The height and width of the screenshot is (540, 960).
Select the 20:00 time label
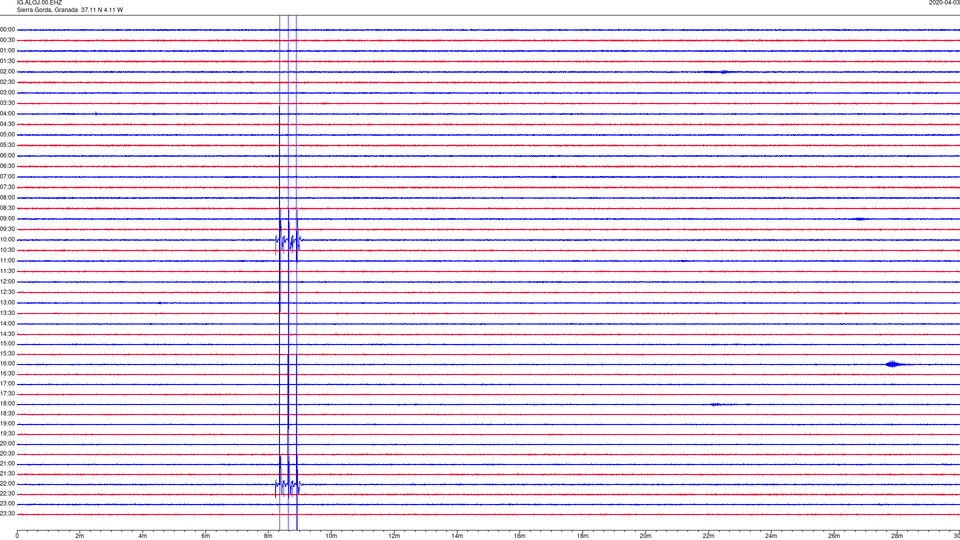[7, 444]
